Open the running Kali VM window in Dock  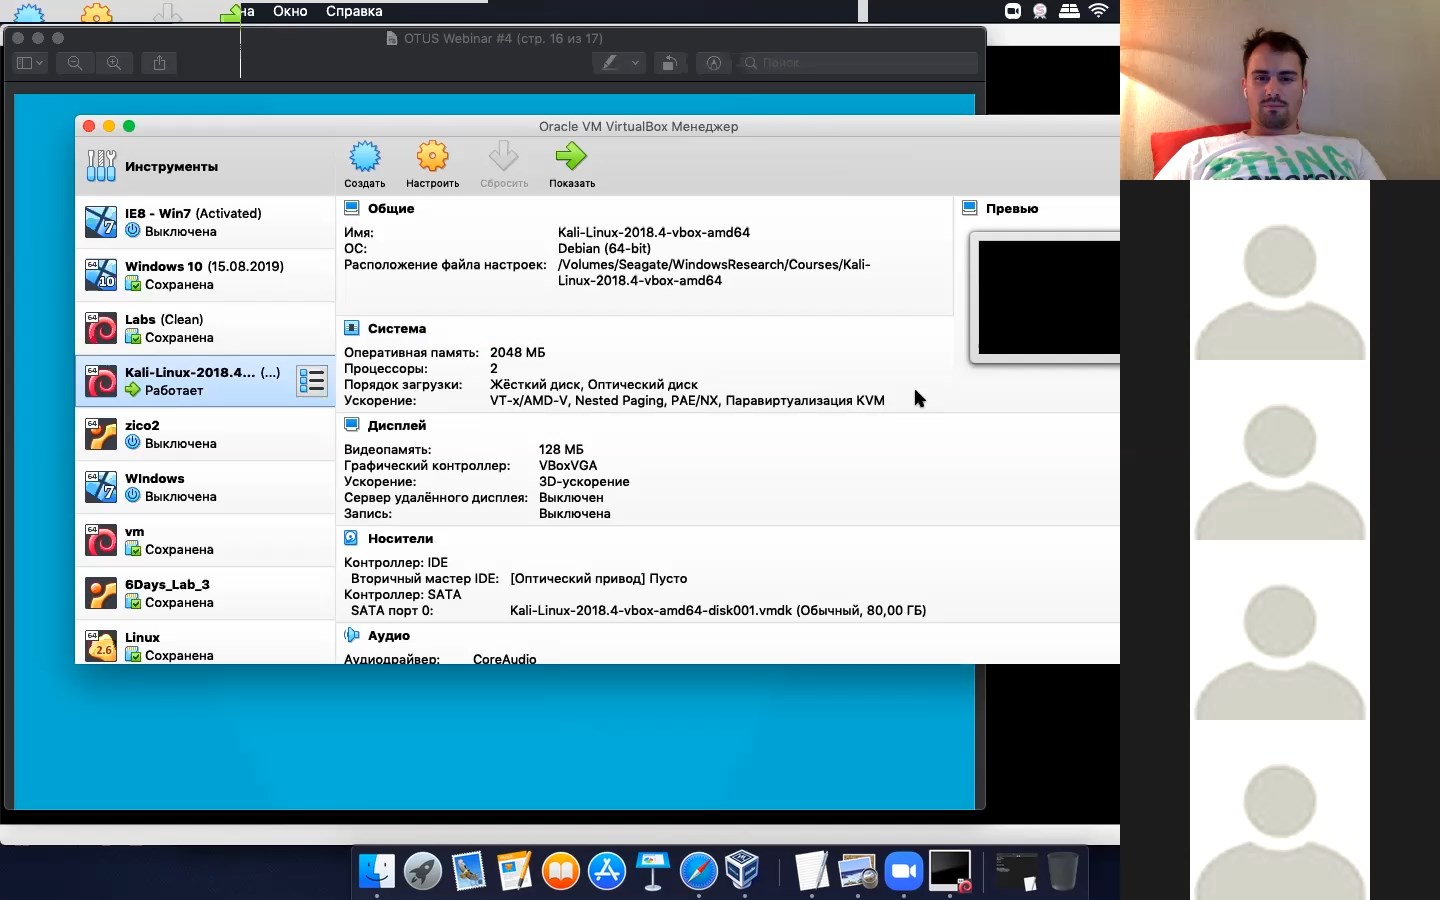950,871
